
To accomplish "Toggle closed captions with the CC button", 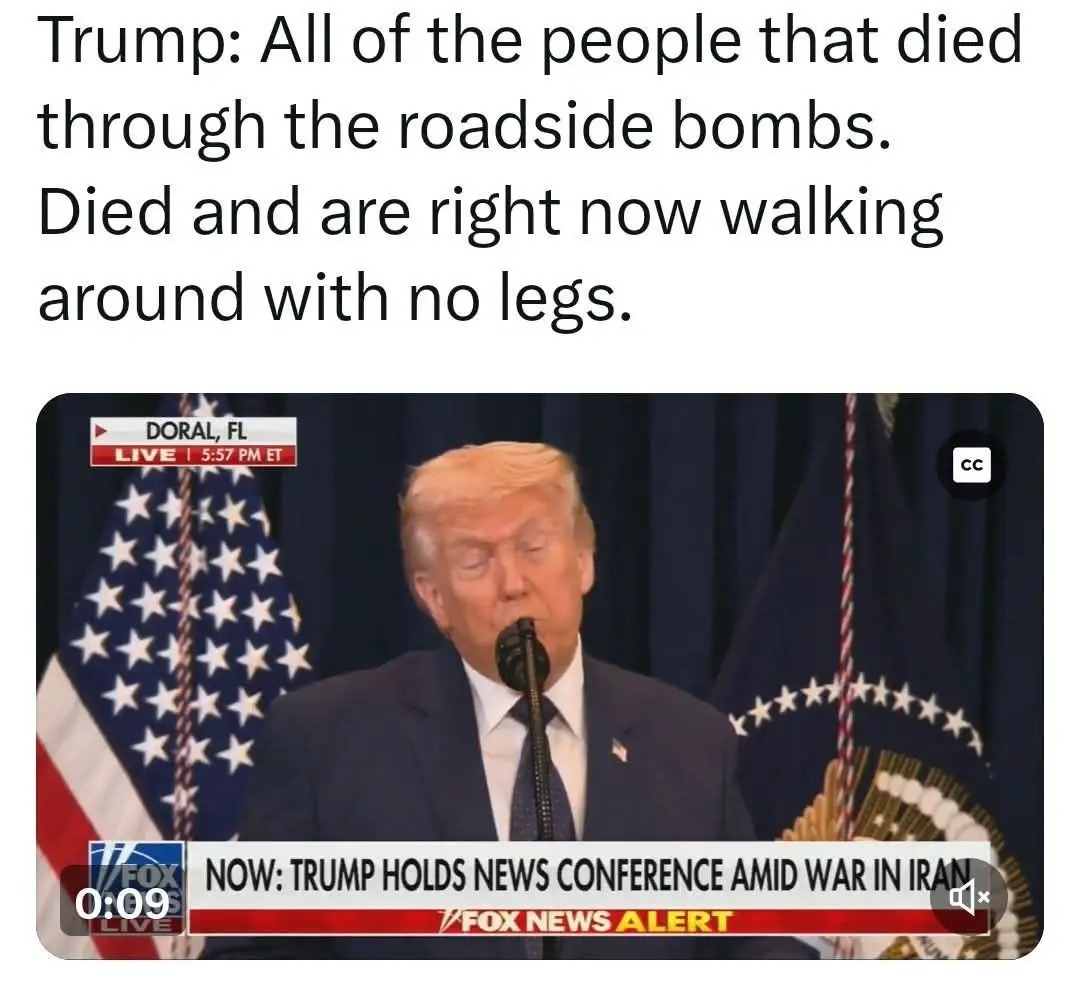I will coord(972,465).
